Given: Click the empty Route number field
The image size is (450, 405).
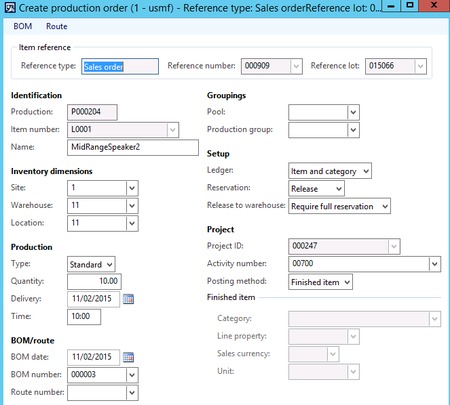Looking at the screenshot, I should (x=97, y=393).
